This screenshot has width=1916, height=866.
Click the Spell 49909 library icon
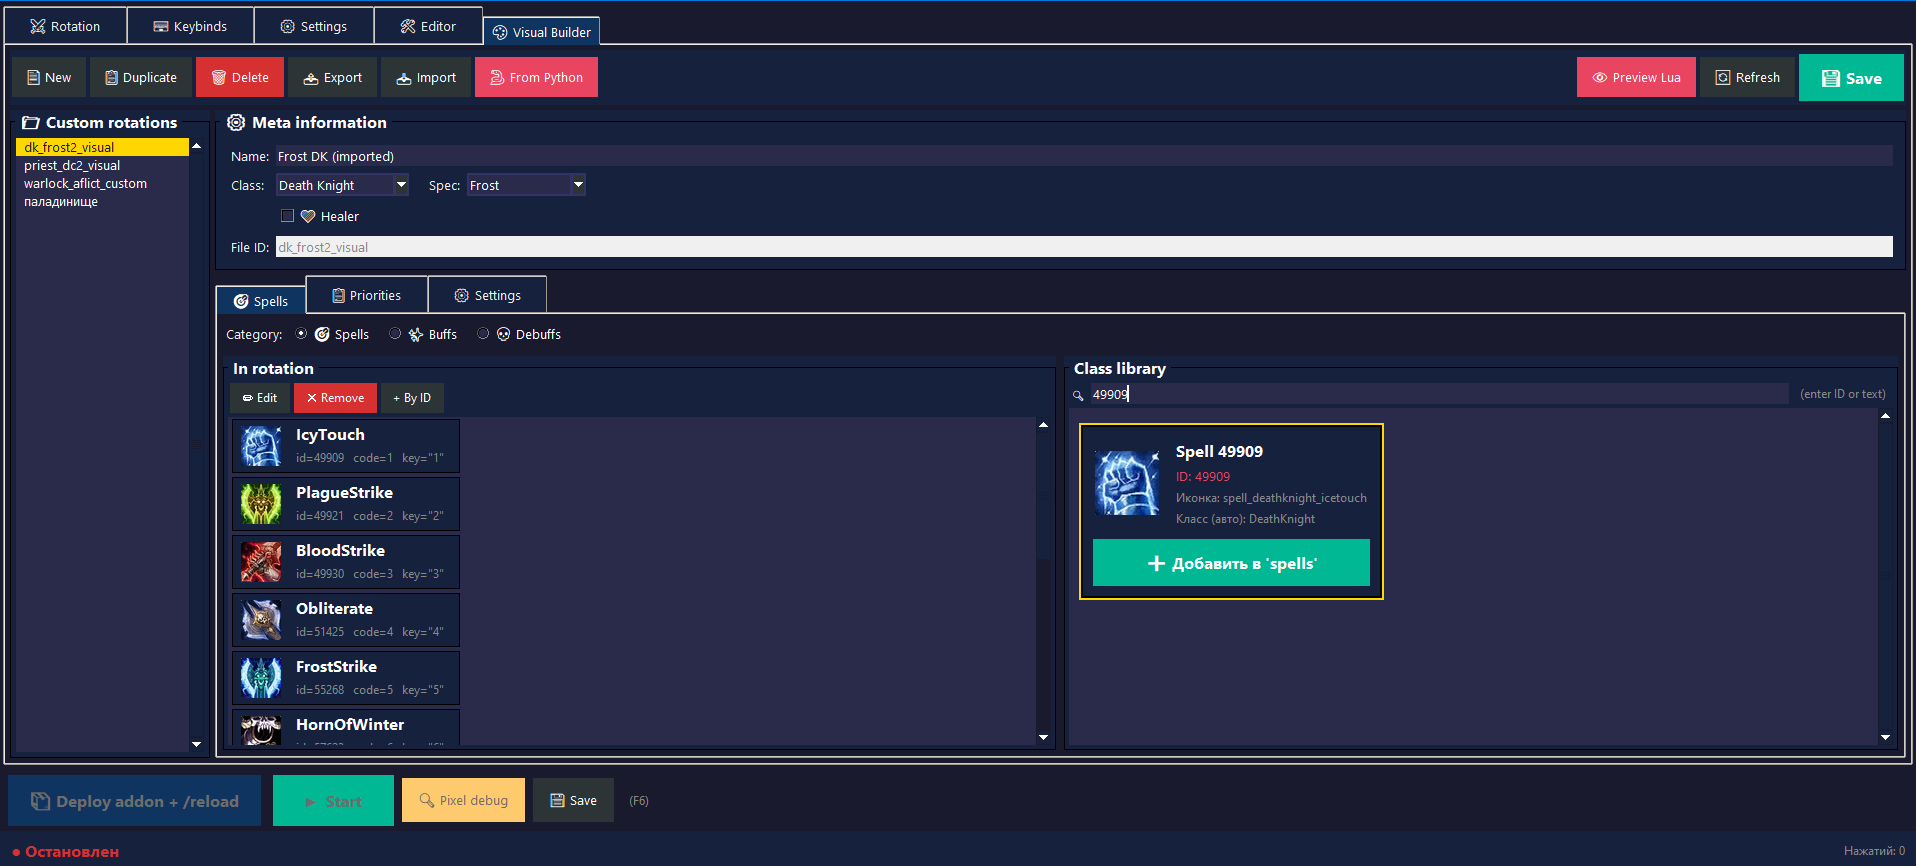coord(1127,483)
